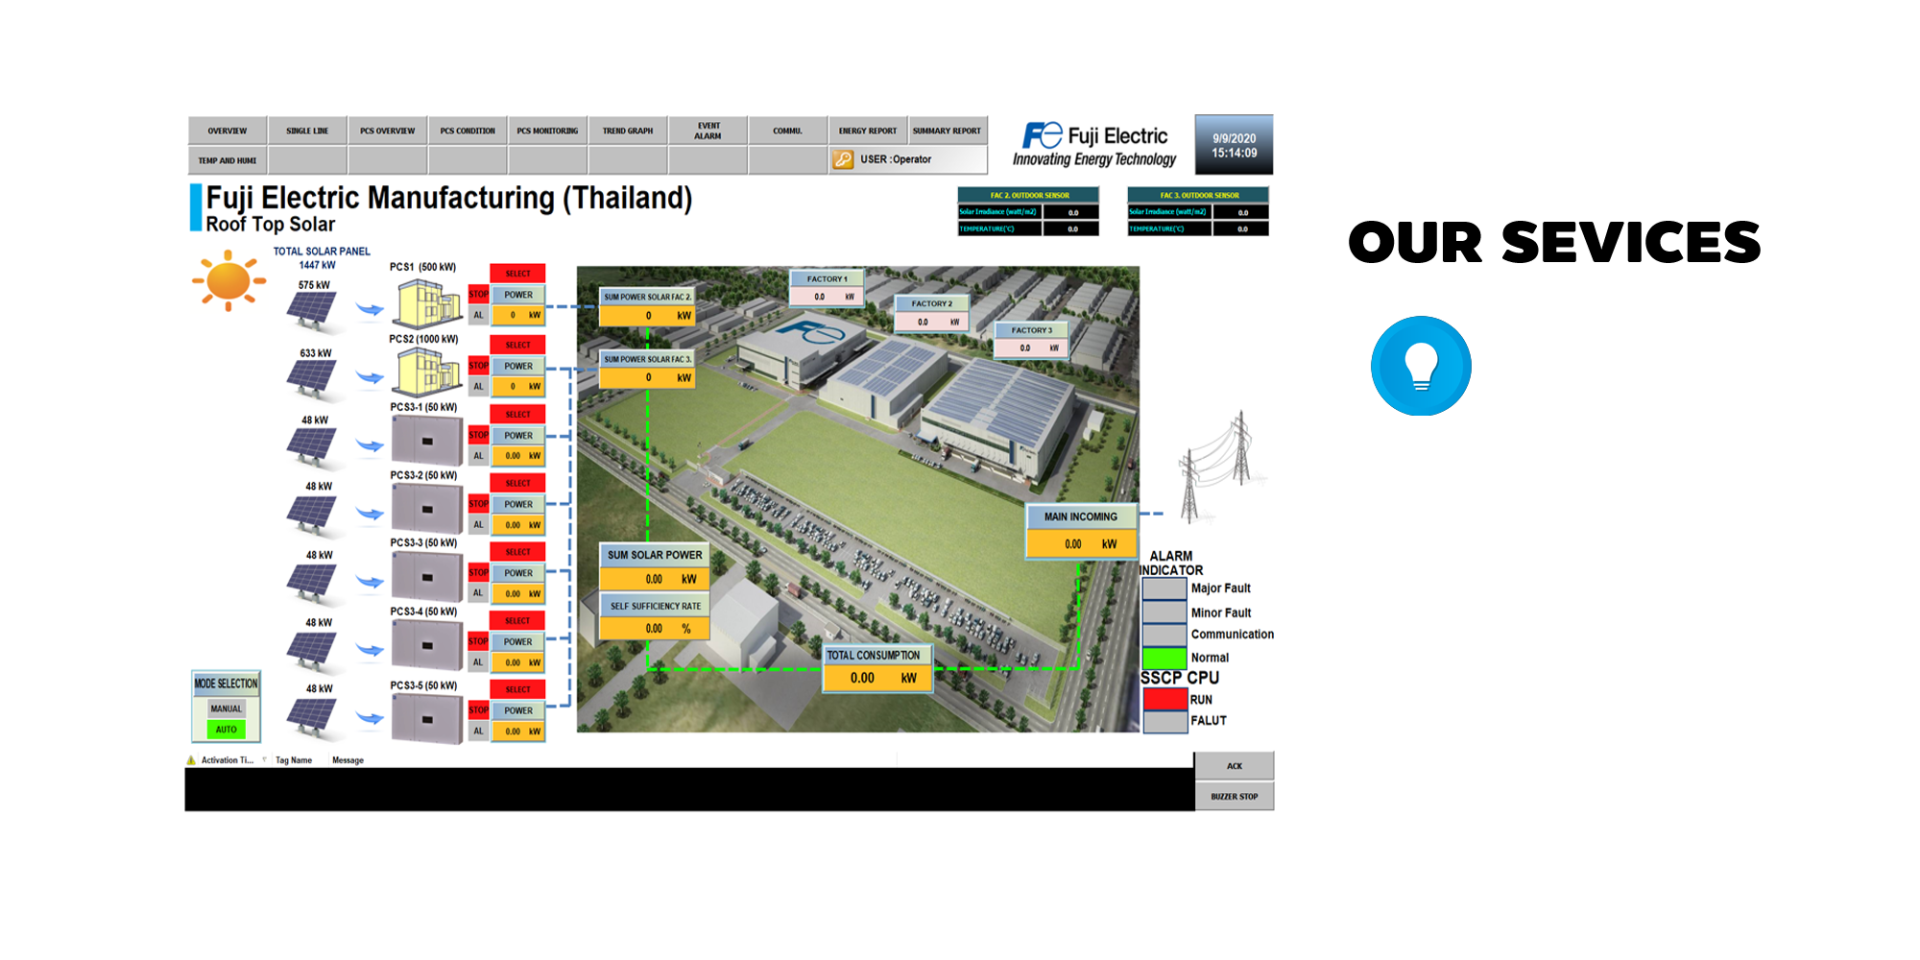Click the PCS3-3 (50 kW) inverter icon
This screenshot has height=960, width=1920.
point(427,577)
